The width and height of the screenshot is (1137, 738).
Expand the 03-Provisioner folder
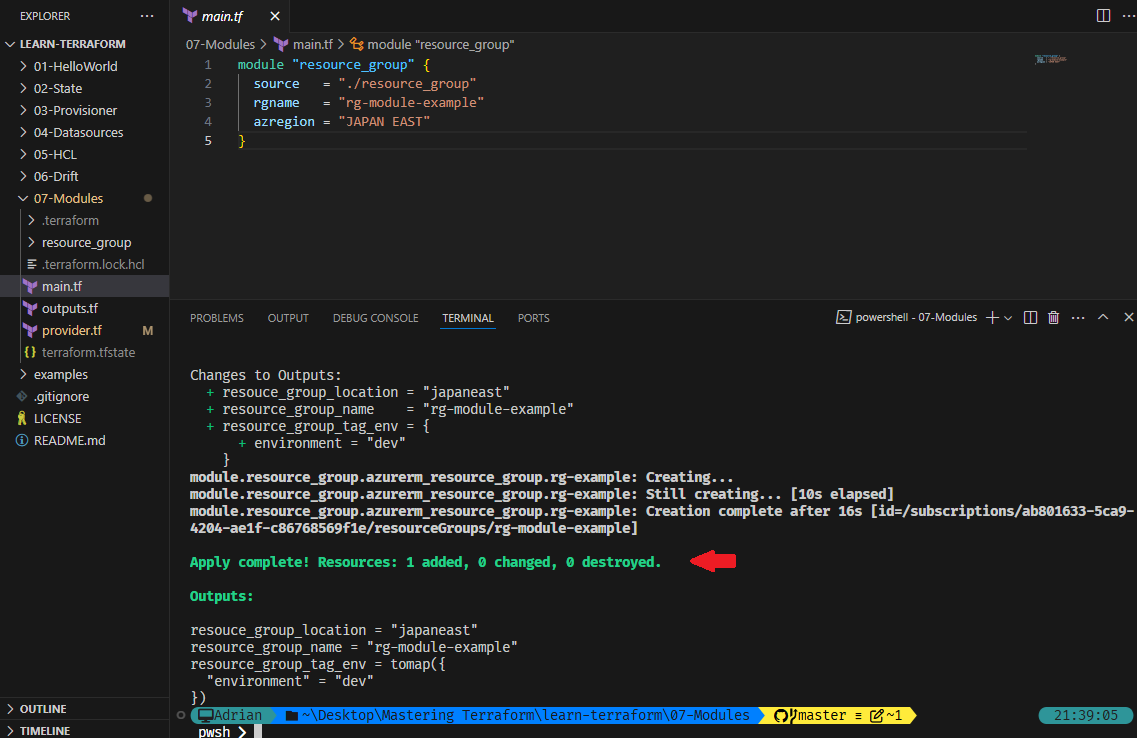pyautogui.click(x=84, y=110)
